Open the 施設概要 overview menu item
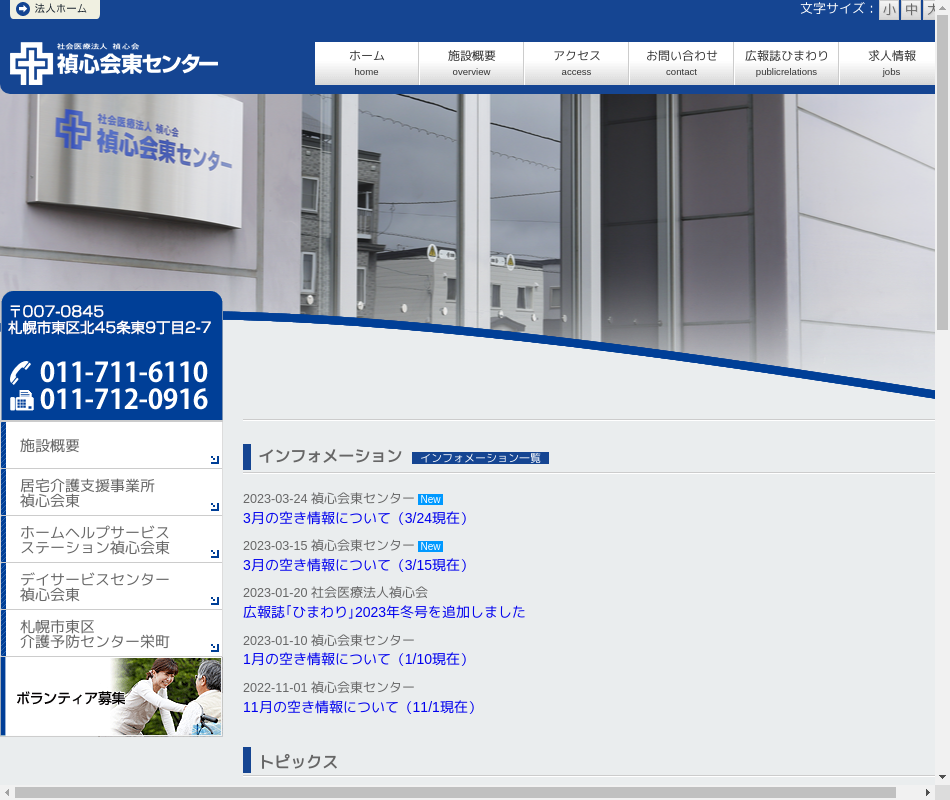This screenshot has width=950, height=800. [471, 63]
